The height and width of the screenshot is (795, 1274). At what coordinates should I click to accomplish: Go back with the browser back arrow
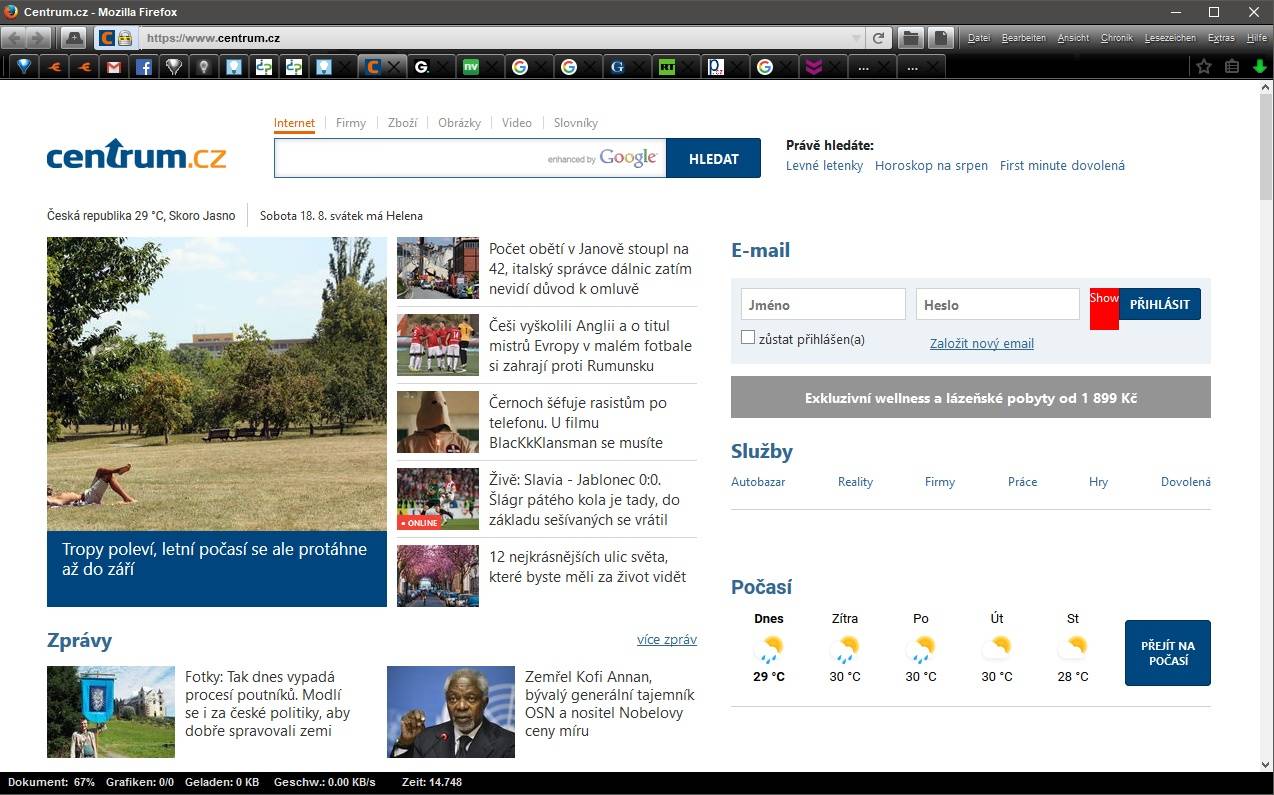click(x=15, y=39)
